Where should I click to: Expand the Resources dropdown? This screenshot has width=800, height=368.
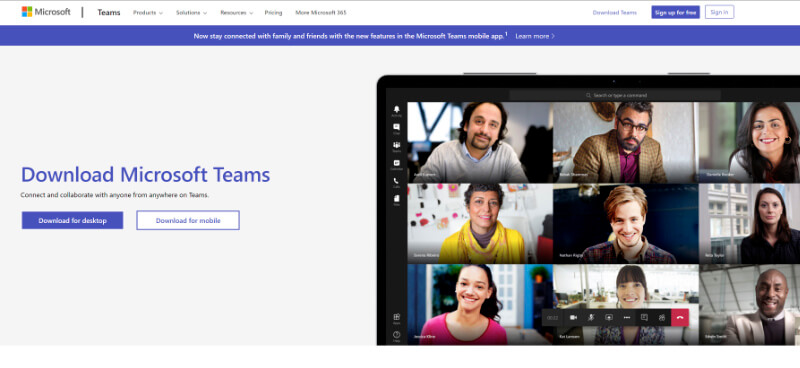click(237, 13)
